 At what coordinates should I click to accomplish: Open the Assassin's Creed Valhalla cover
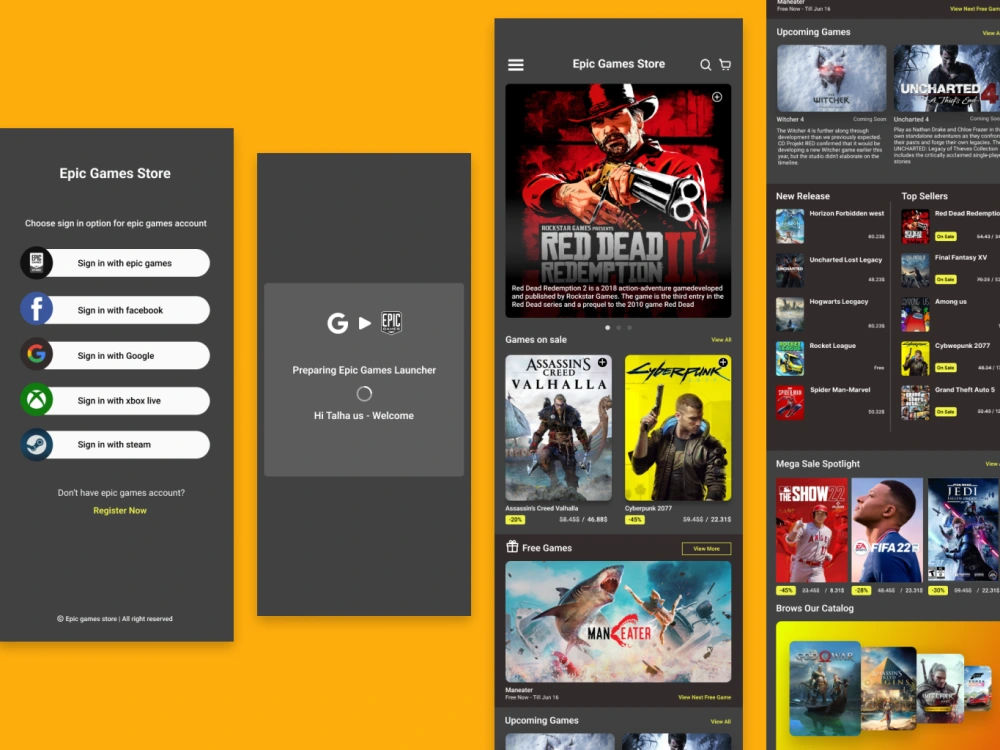[x=559, y=427]
